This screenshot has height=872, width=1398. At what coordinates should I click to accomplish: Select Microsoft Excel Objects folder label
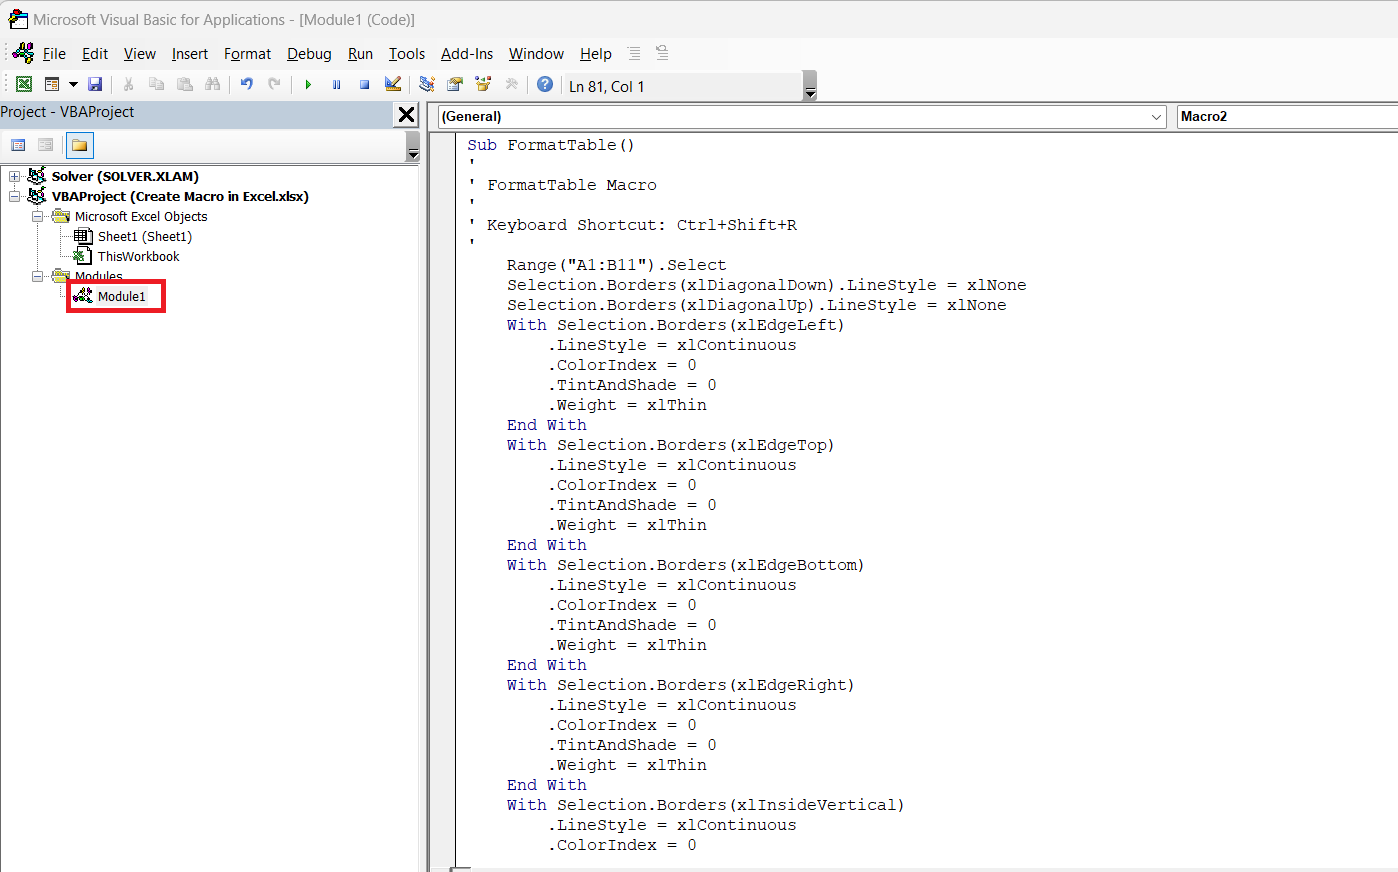141,216
